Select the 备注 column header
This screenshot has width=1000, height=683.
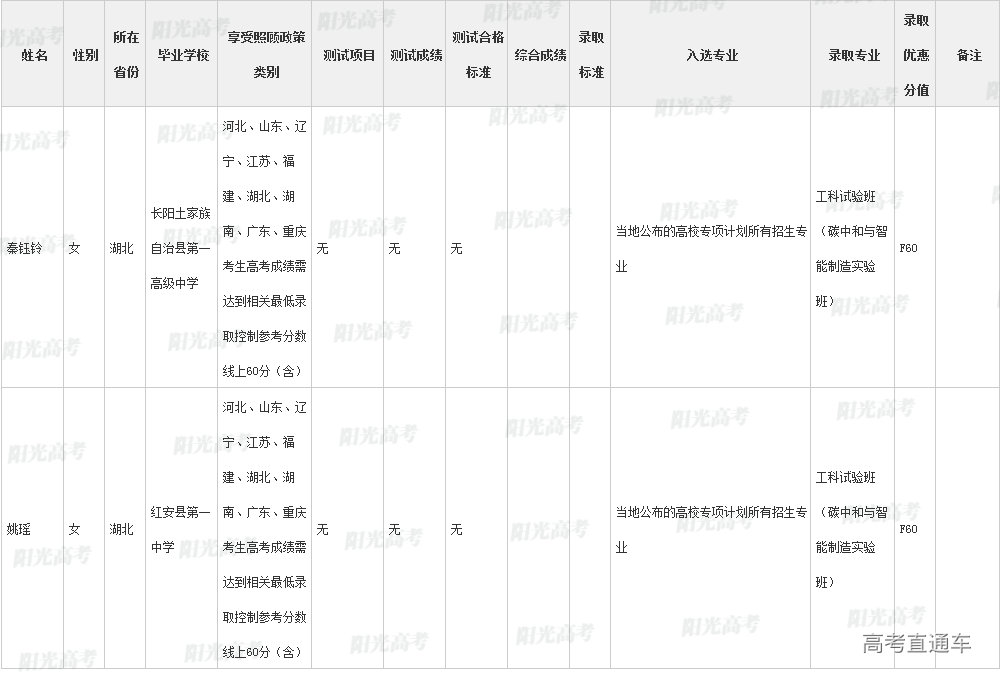click(968, 56)
